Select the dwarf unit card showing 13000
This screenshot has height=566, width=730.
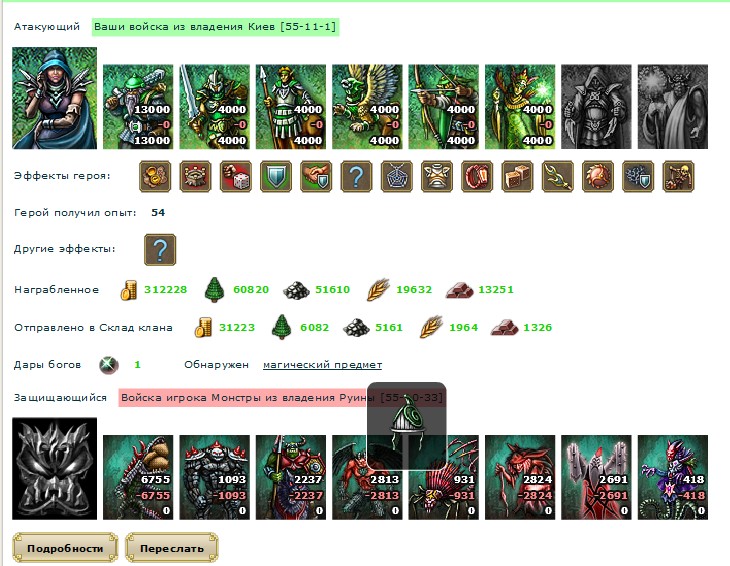point(138,107)
